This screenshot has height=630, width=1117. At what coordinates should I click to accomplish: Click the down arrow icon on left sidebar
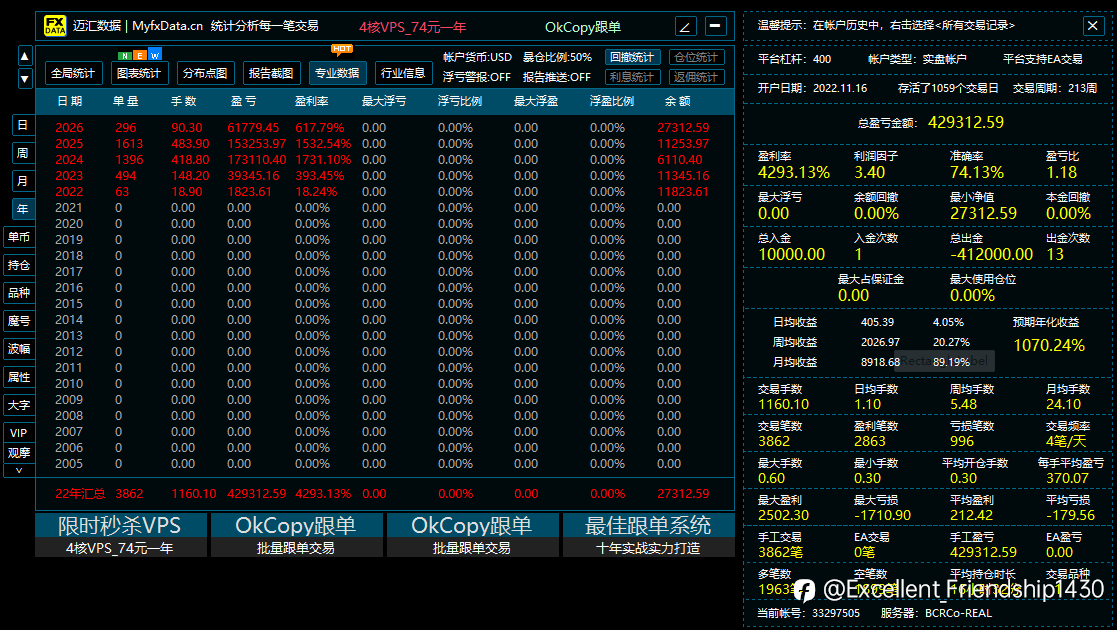coord(25,78)
